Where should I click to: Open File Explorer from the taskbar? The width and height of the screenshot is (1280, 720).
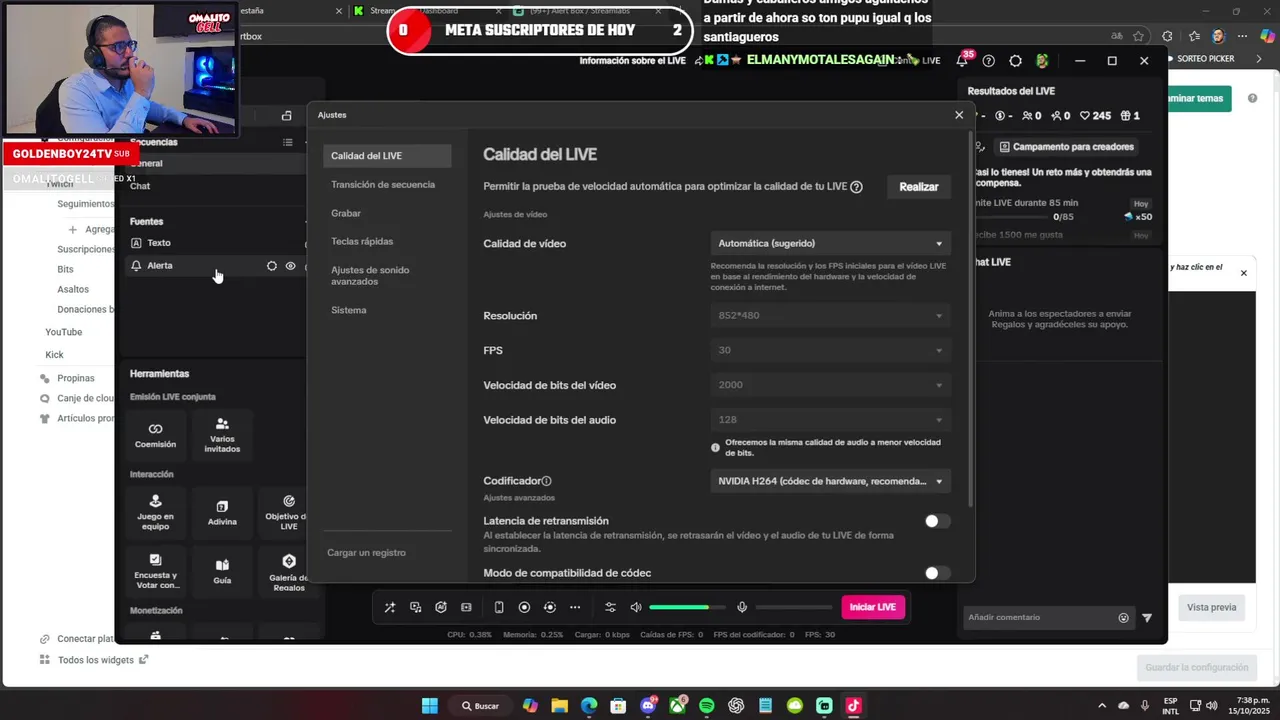coord(559,706)
